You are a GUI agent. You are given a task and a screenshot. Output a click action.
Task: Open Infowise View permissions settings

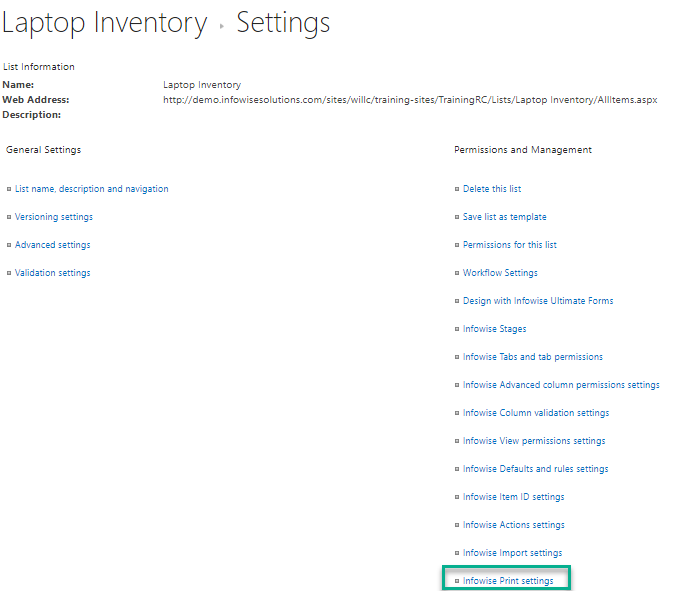534,441
